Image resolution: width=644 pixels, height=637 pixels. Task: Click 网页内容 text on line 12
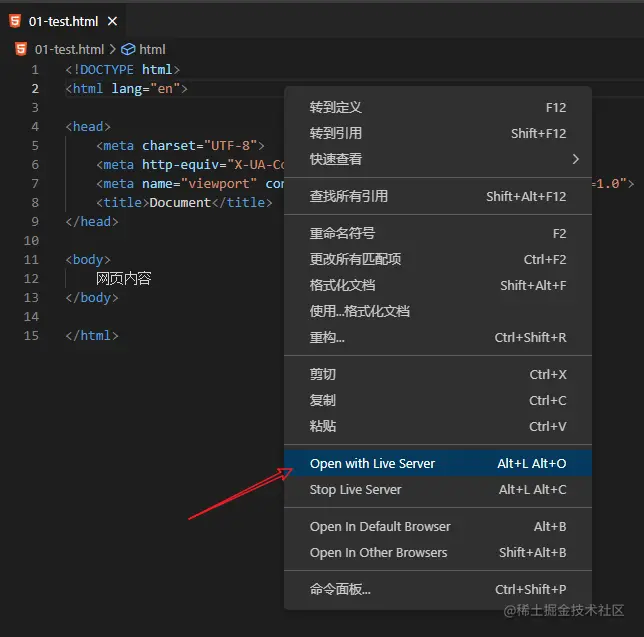(x=124, y=278)
